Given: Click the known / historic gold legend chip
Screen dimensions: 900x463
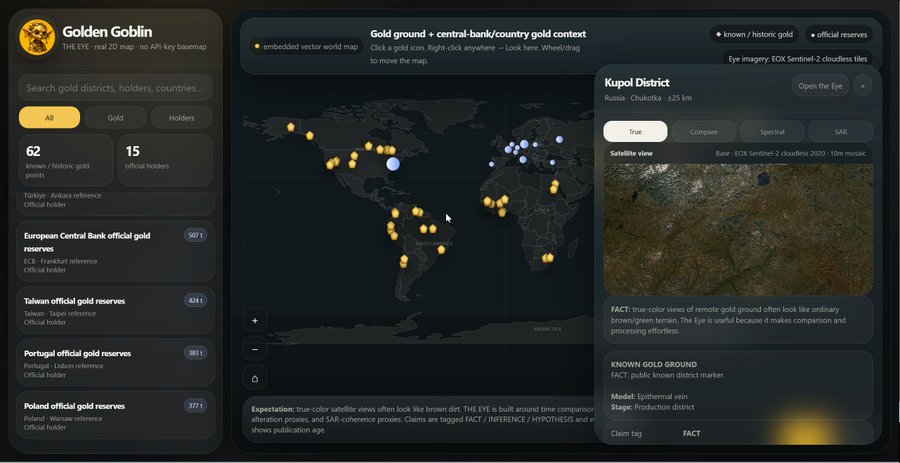Looking at the screenshot, I should (x=754, y=34).
